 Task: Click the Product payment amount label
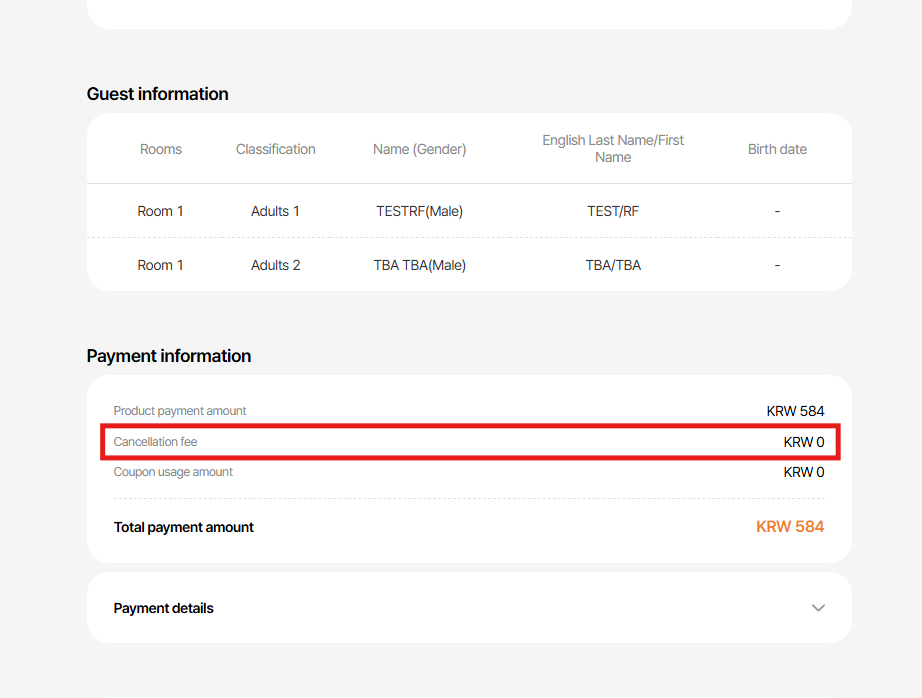pos(180,411)
